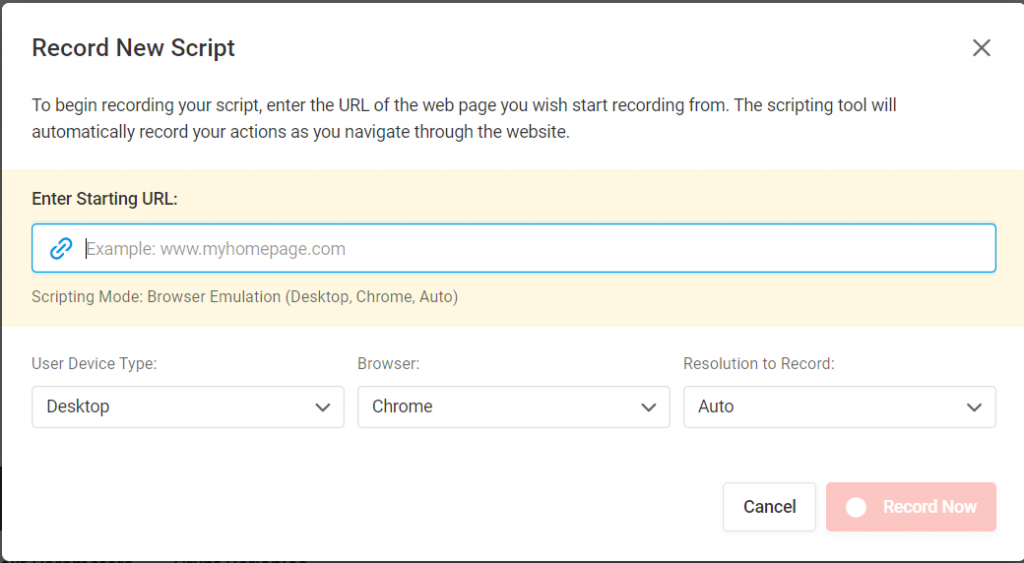Click the Resolution to Record label
Viewport: 1024px width, 563px height.
click(x=759, y=364)
